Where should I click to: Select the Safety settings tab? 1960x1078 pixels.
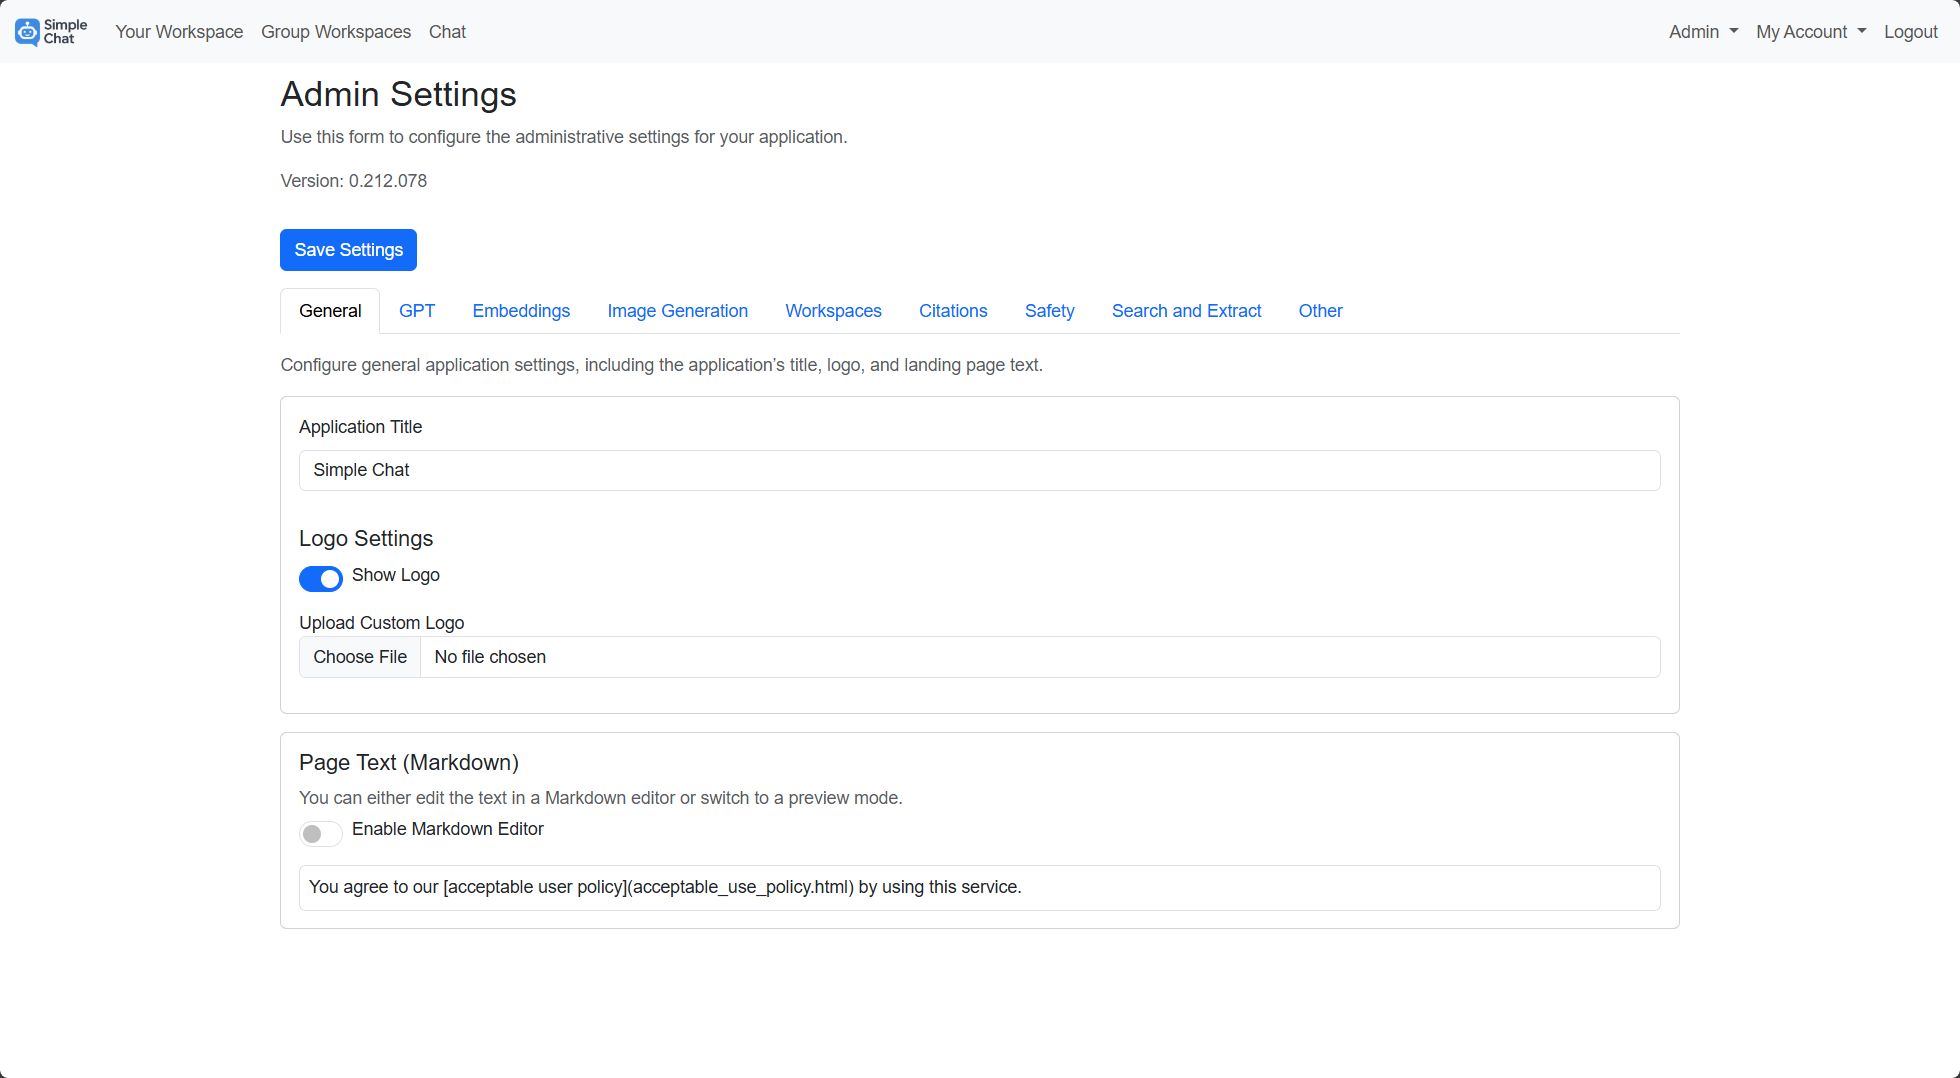point(1049,311)
